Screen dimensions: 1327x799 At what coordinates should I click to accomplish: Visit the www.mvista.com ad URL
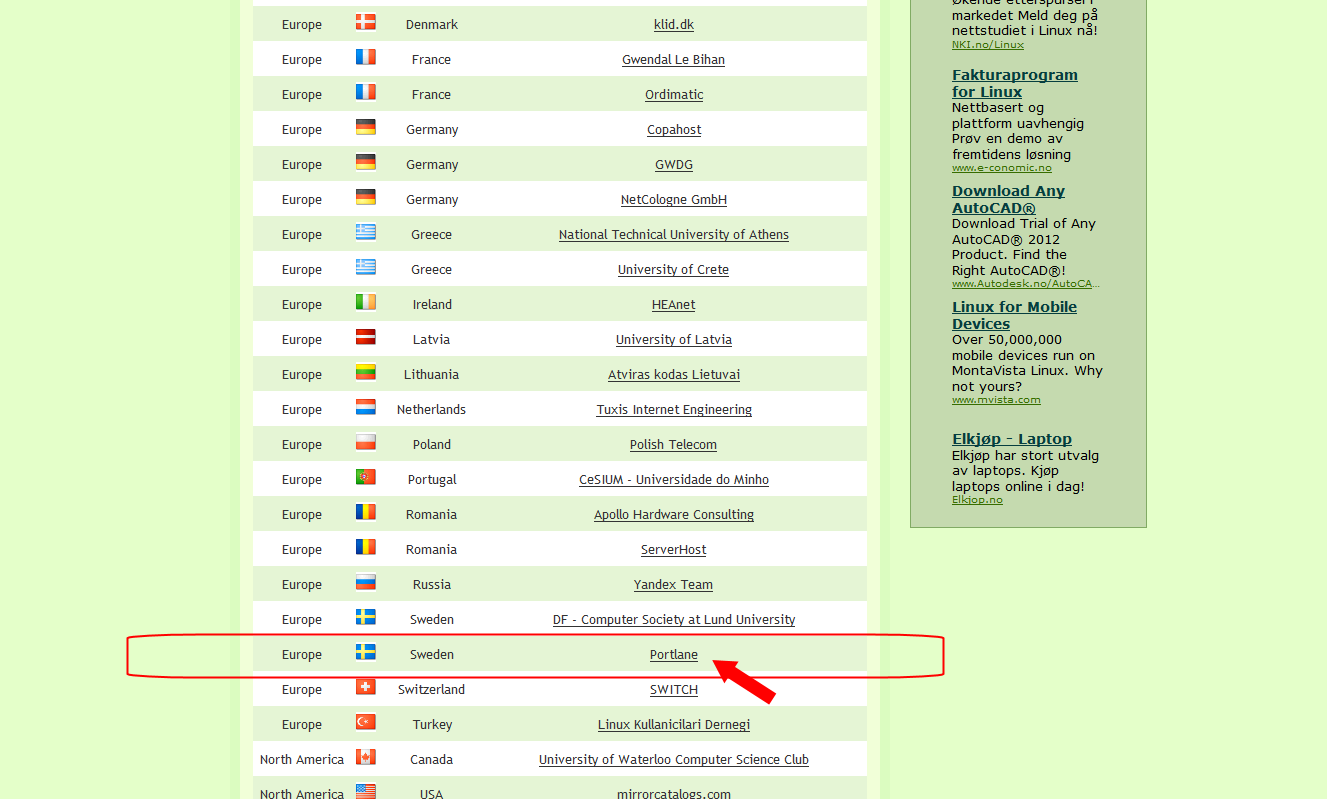pos(996,400)
